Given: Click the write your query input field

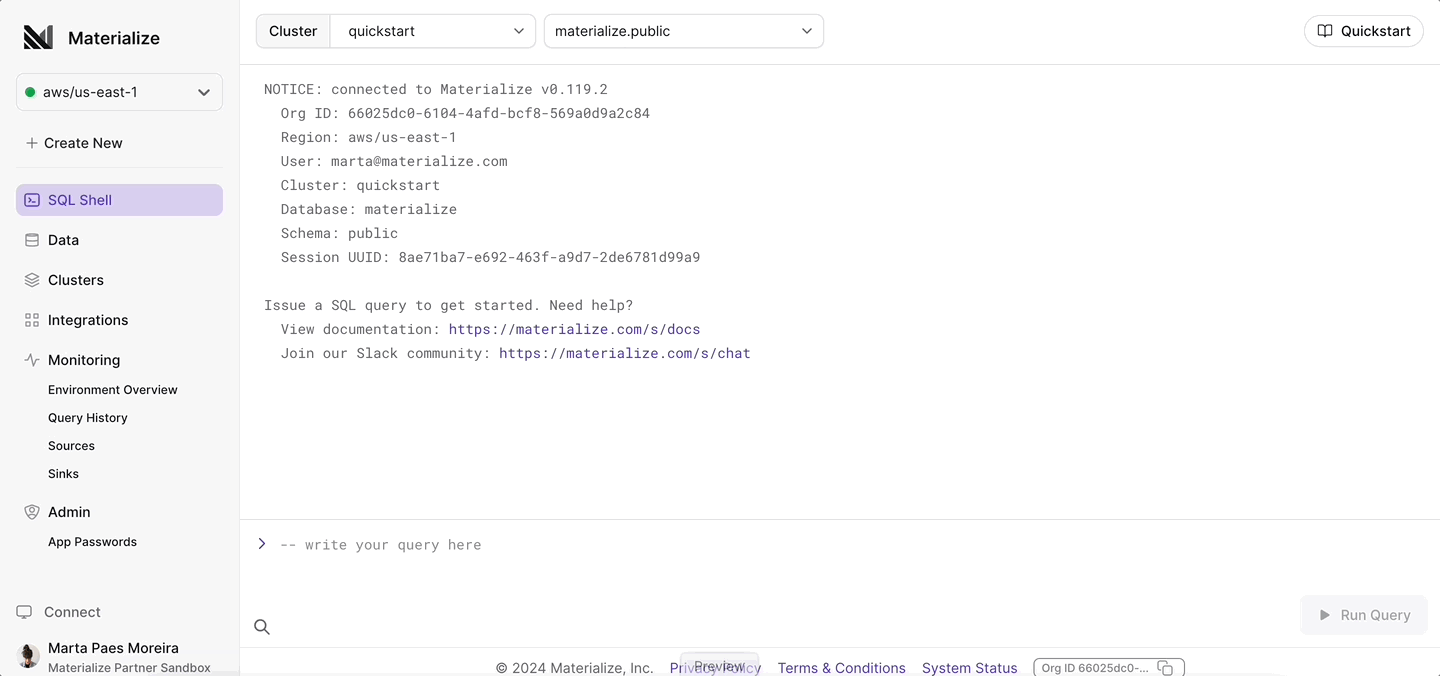Looking at the screenshot, I should pos(382,544).
